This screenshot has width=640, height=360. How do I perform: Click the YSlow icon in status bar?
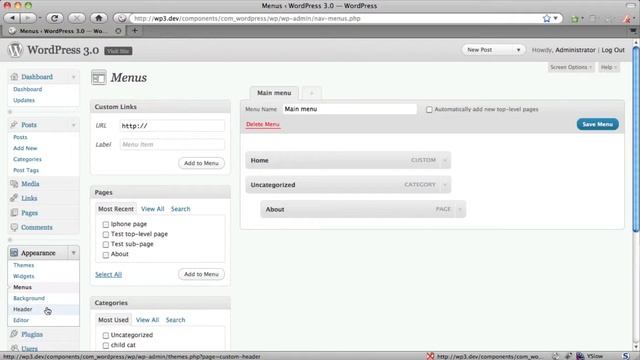580,356
